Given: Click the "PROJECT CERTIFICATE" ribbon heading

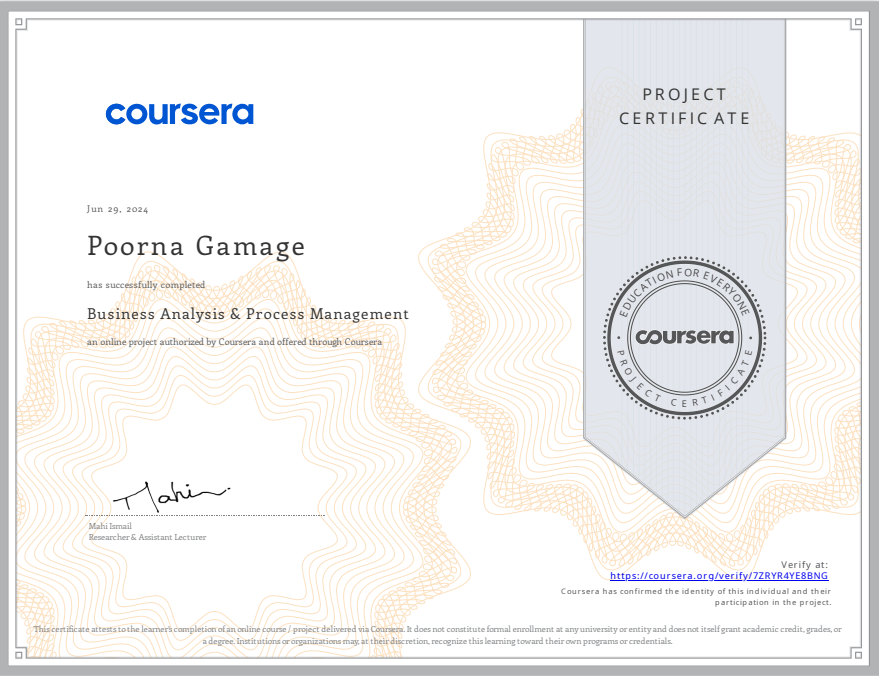Looking at the screenshot, I should (684, 107).
